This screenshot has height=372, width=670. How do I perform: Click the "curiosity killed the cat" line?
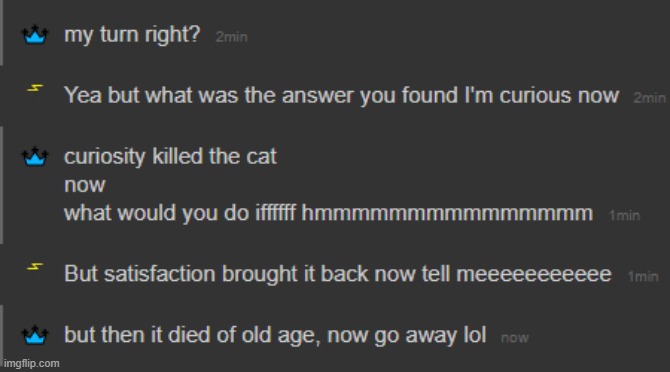point(170,156)
